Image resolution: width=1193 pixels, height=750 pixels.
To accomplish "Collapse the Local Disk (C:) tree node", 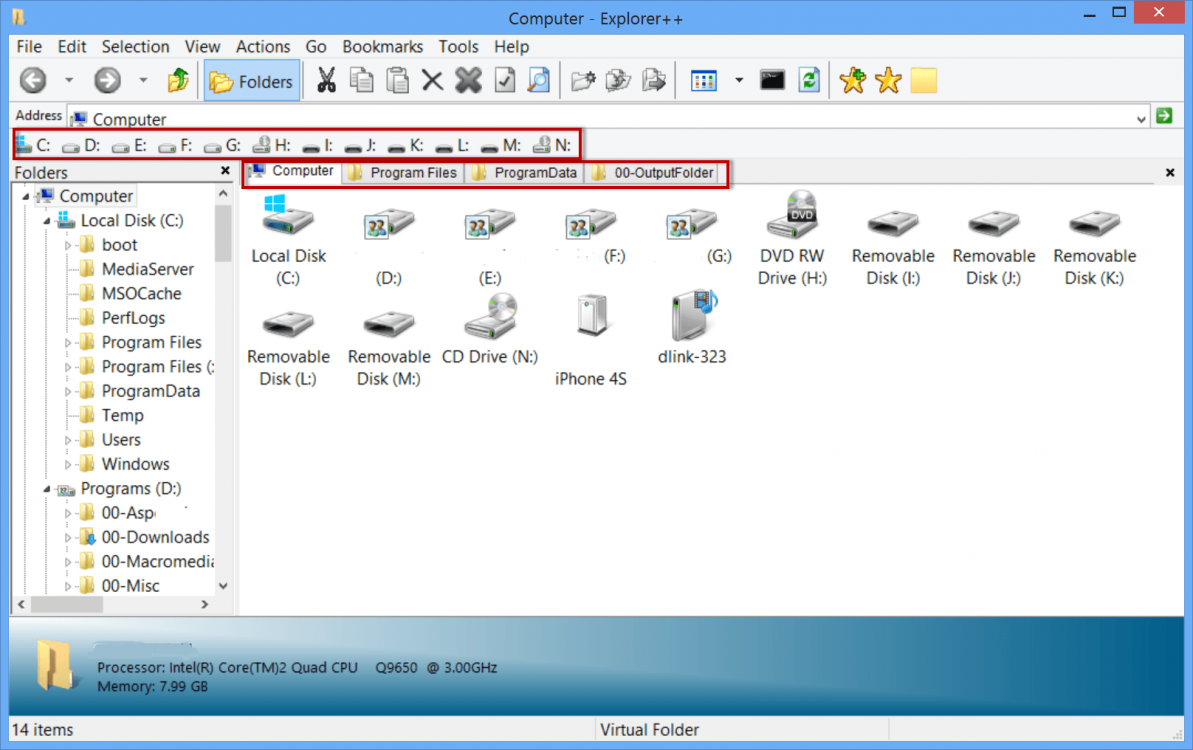I will (x=45, y=220).
